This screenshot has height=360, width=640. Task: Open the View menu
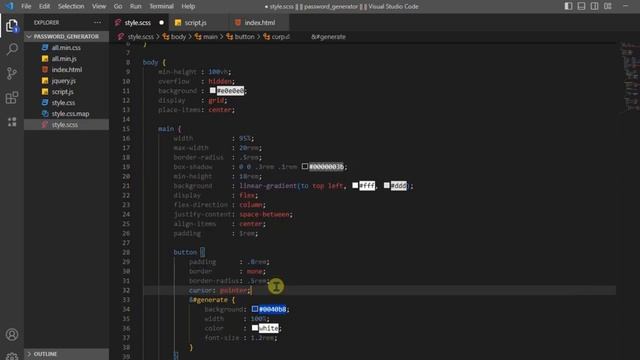click(x=99, y=6)
